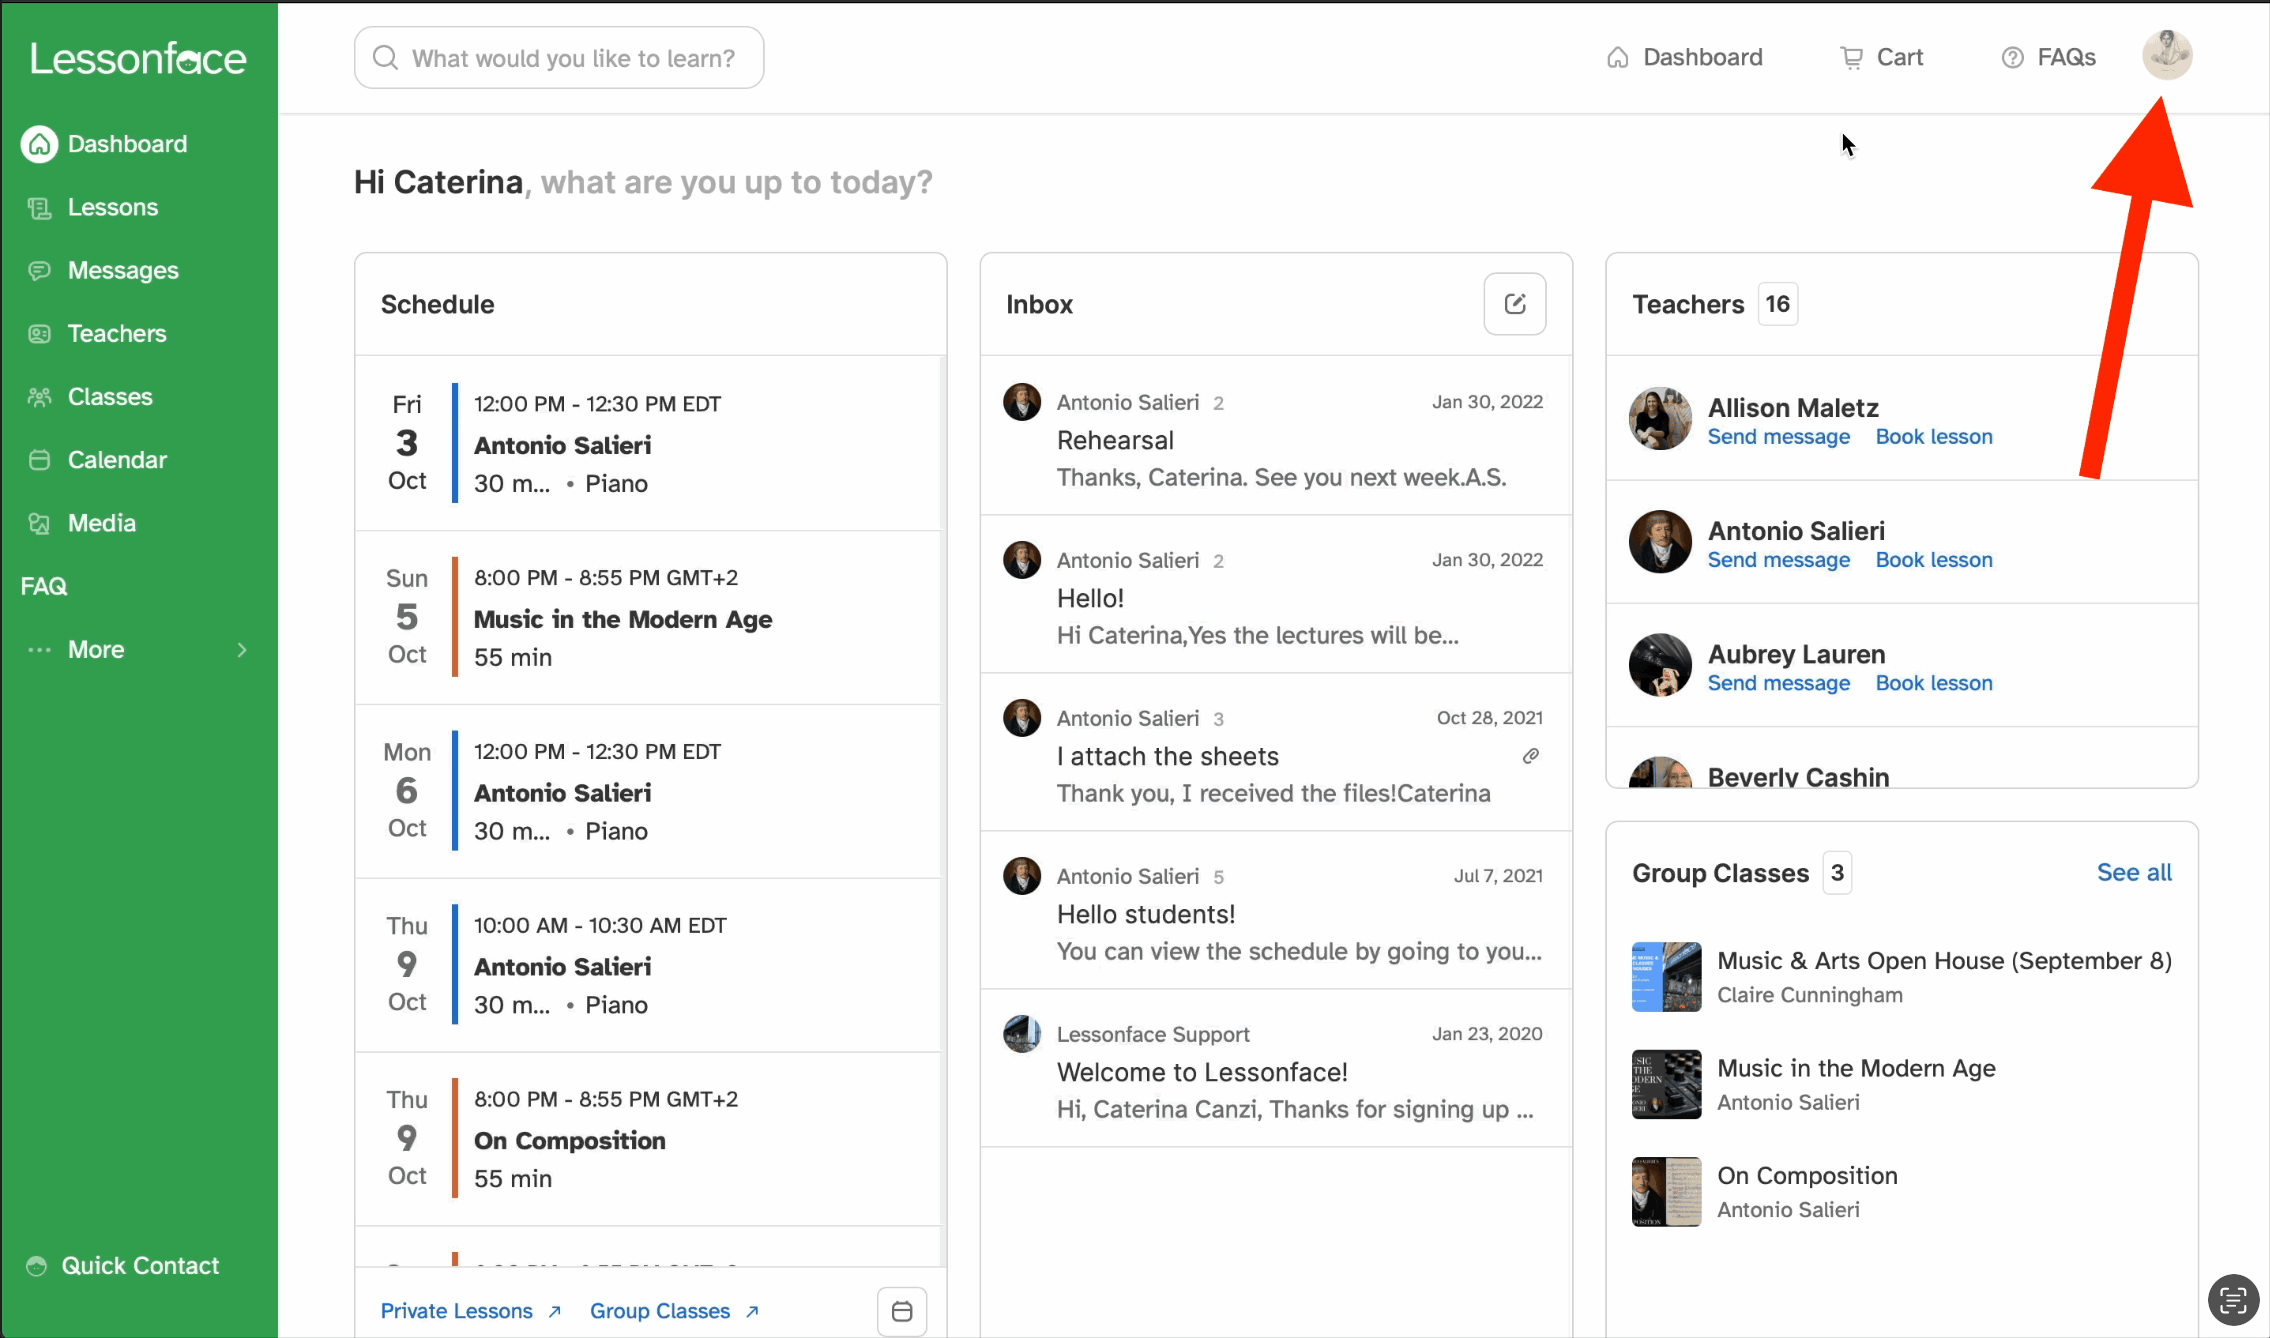Open calendar icon at Schedule bottom
This screenshot has height=1338, width=2270.
coord(901,1311)
